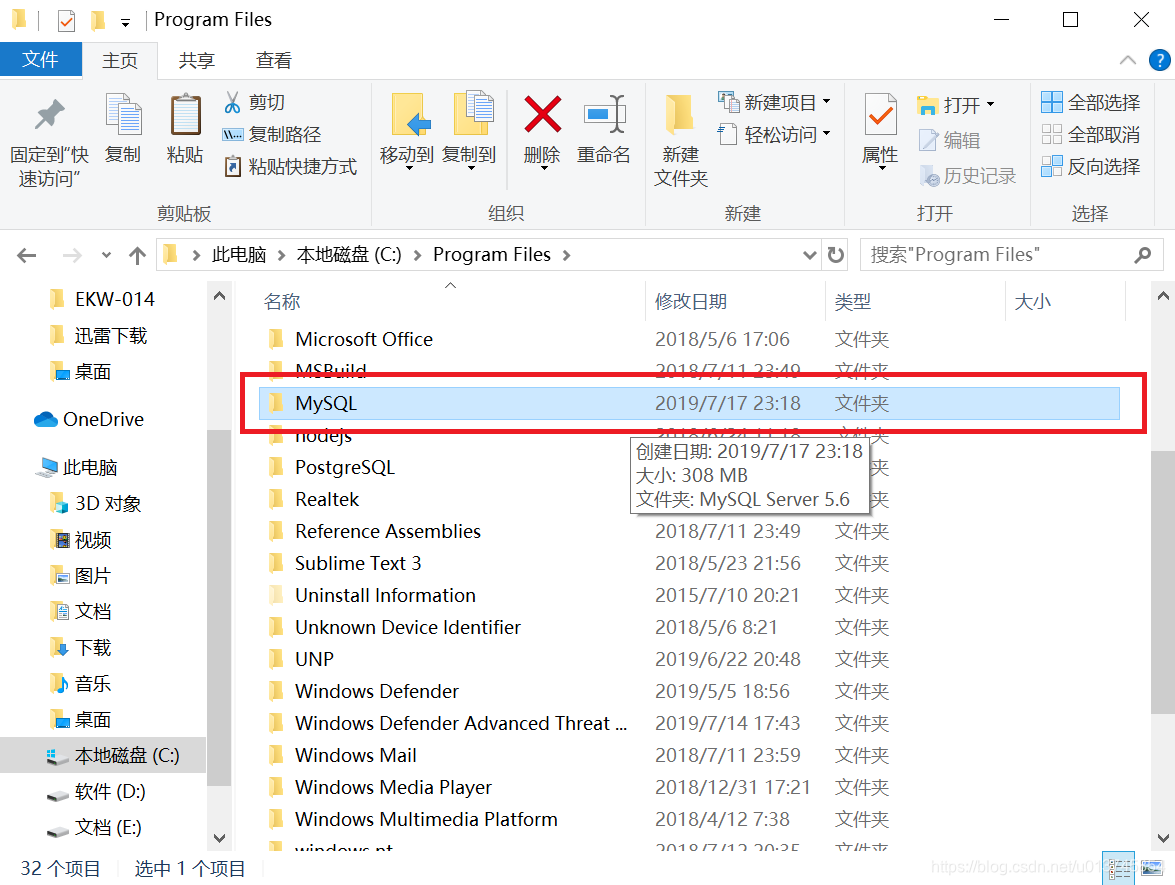Collapse the ribbon with the chevron
Screen dimensions: 1175x885
[1127, 60]
